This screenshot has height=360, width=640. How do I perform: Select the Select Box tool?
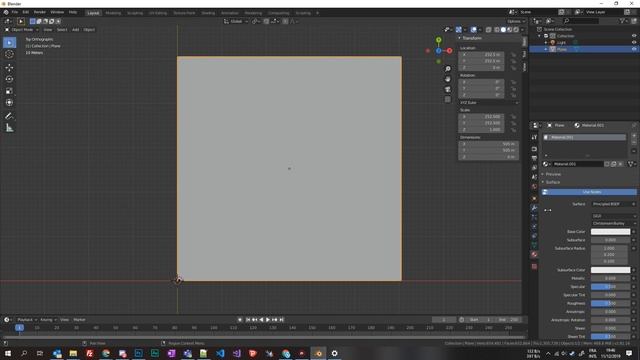click(9, 42)
